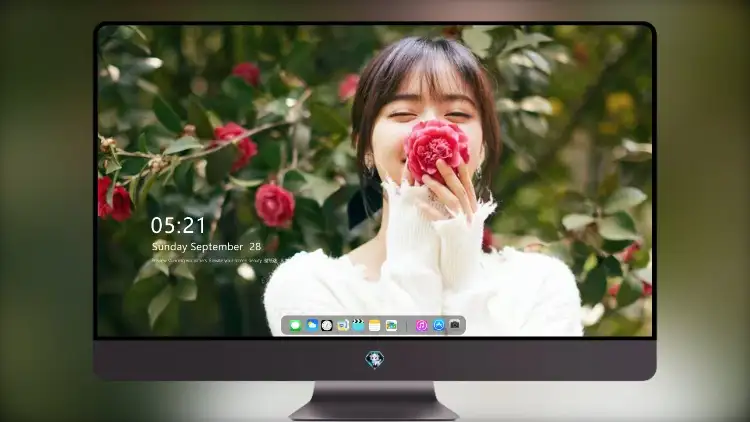Launch the pink iTunes music icon

tap(421, 325)
